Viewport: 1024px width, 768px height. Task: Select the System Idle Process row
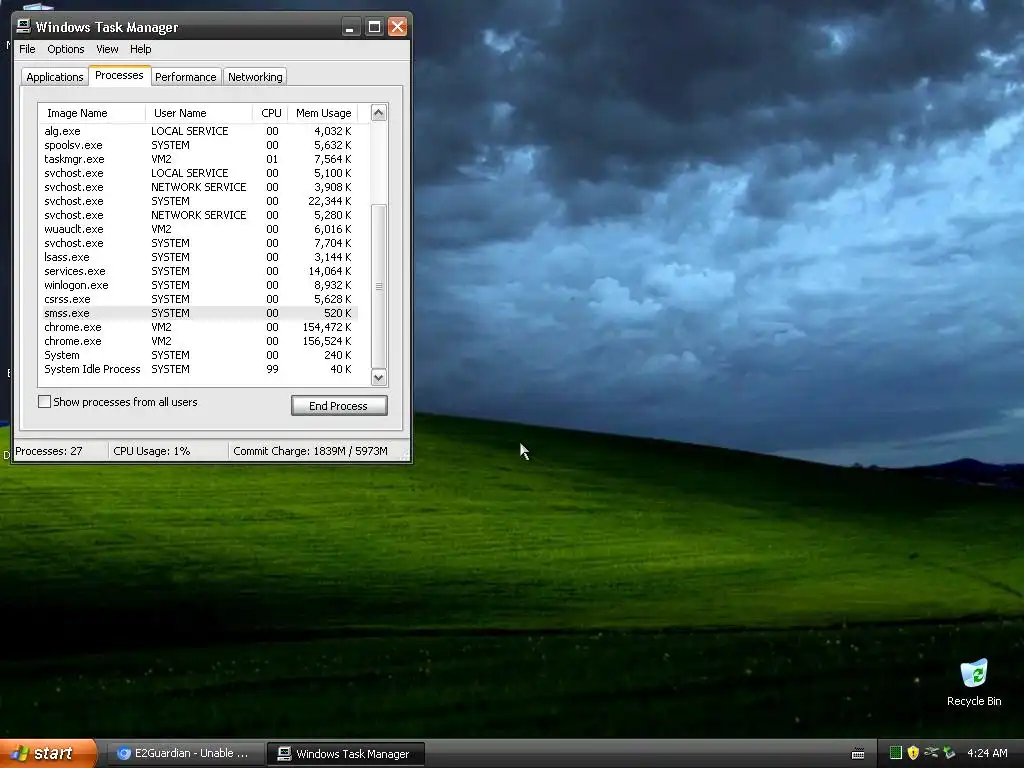[199, 370]
